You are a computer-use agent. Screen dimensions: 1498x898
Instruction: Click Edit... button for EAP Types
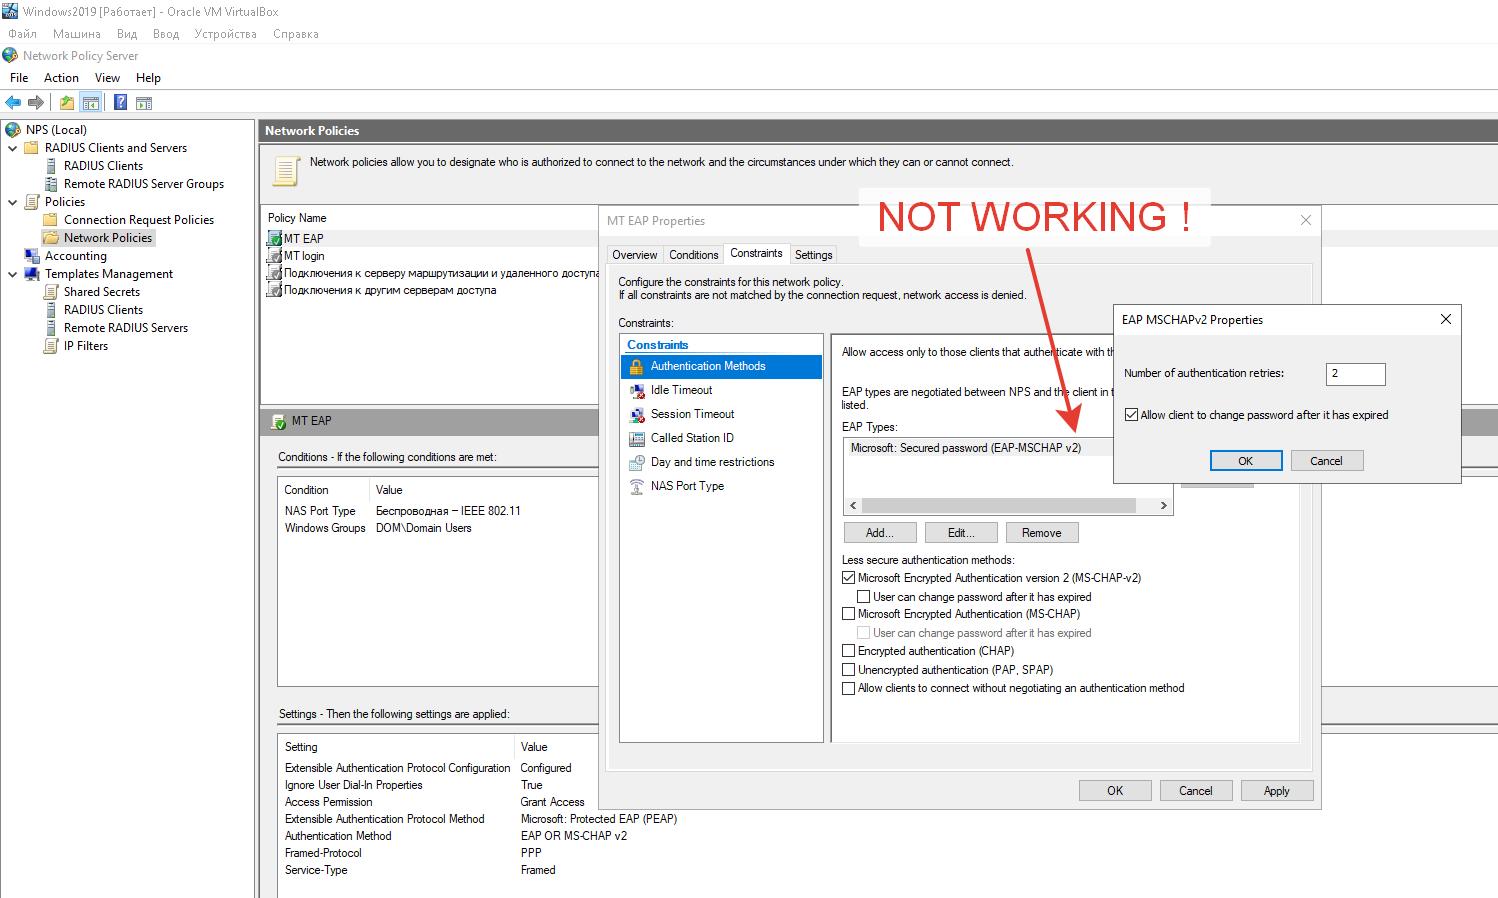click(961, 533)
